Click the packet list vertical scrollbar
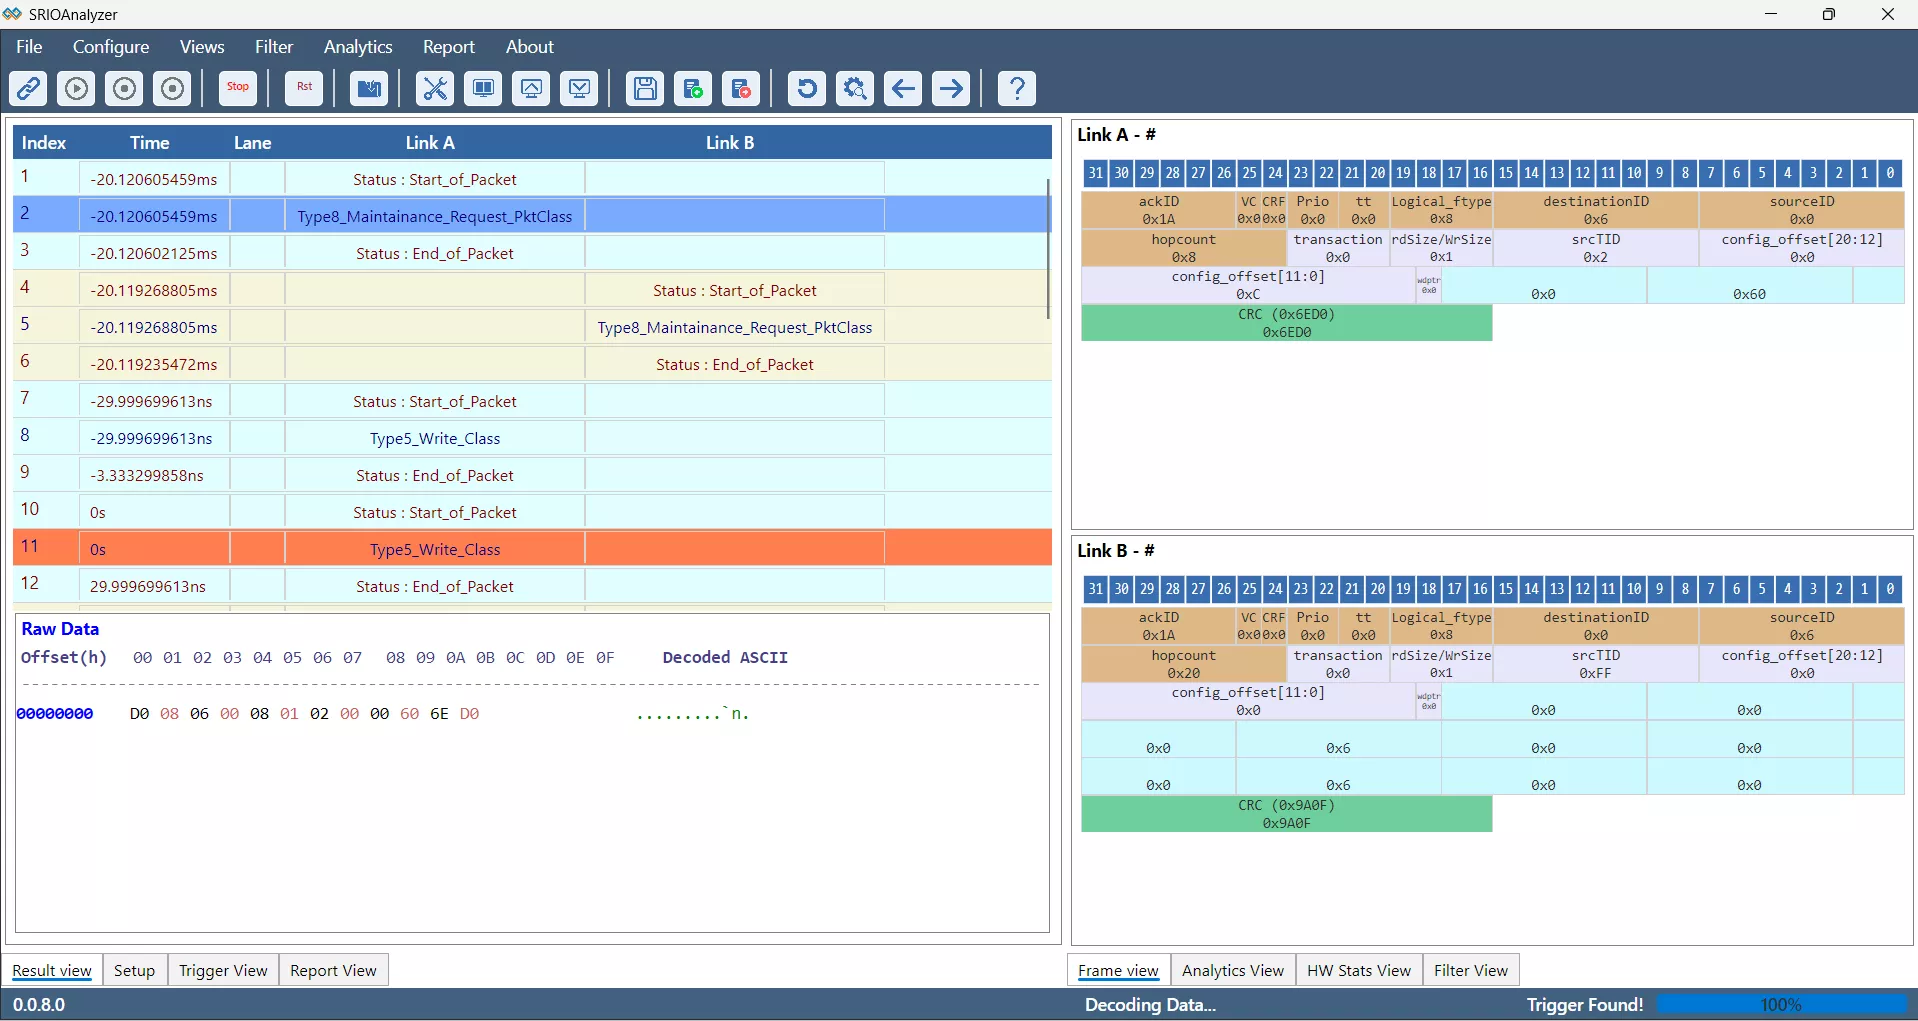Screen dimensions: 1918x1021 pyautogui.click(x=1047, y=250)
